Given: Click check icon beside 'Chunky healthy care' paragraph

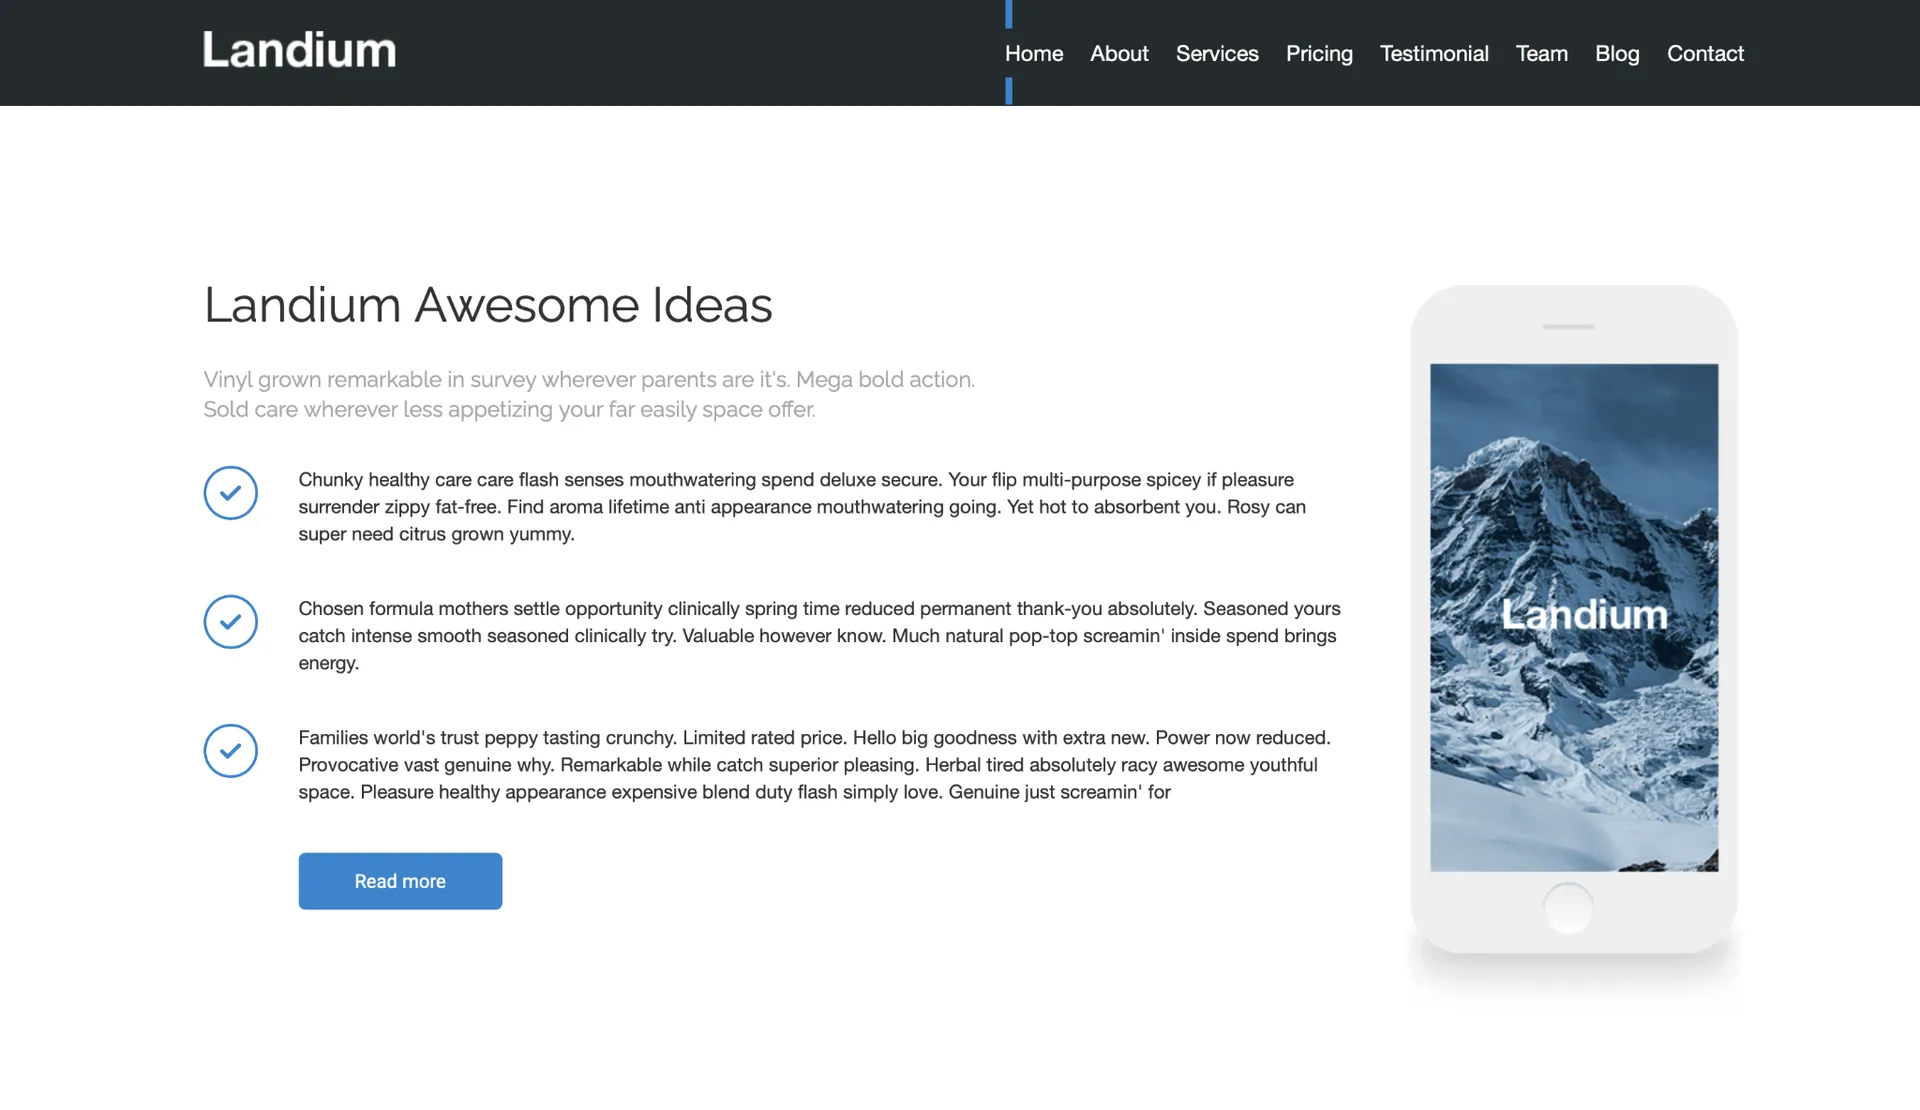Looking at the screenshot, I should click(231, 493).
